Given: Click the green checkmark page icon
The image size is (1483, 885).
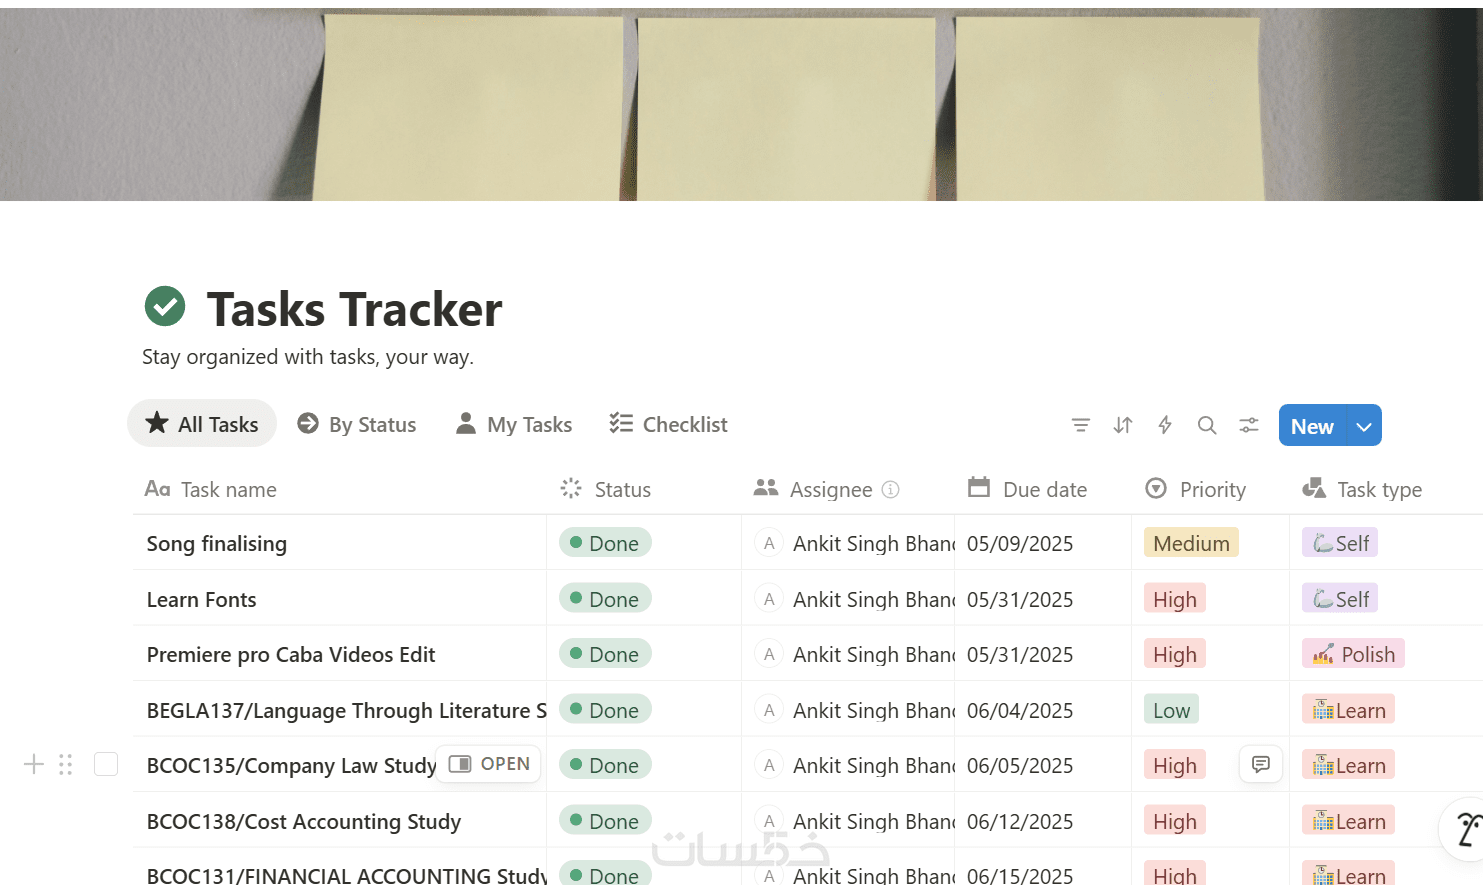Looking at the screenshot, I should click(x=165, y=306).
